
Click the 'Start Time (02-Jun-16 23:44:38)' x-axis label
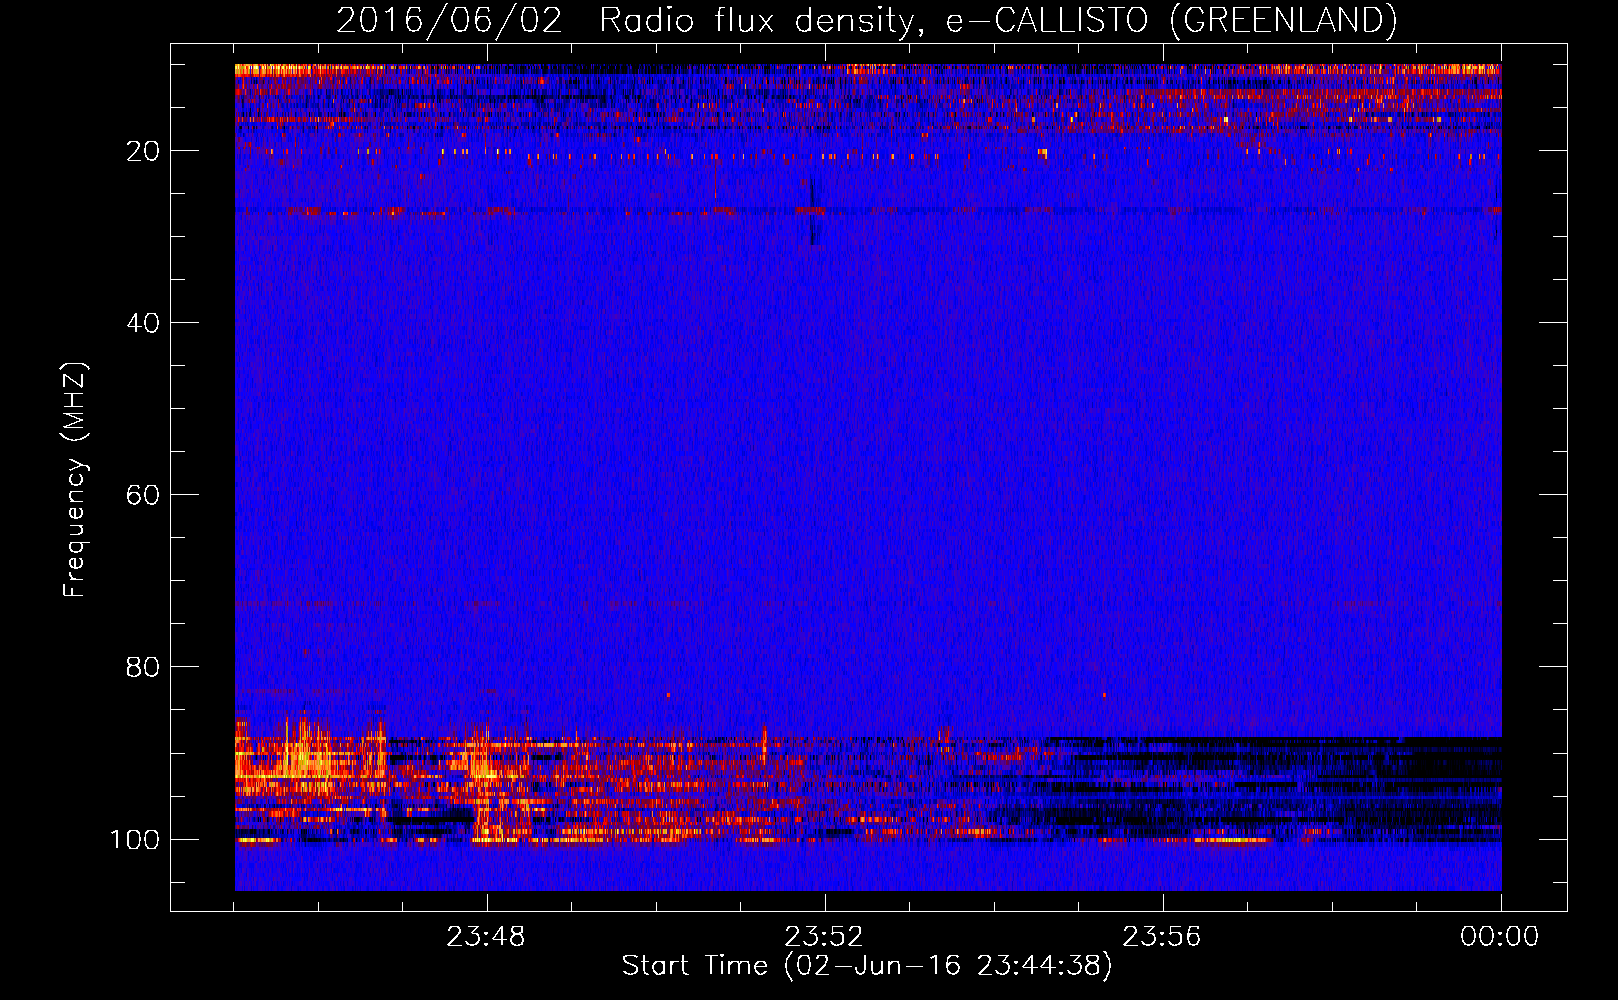(867, 966)
